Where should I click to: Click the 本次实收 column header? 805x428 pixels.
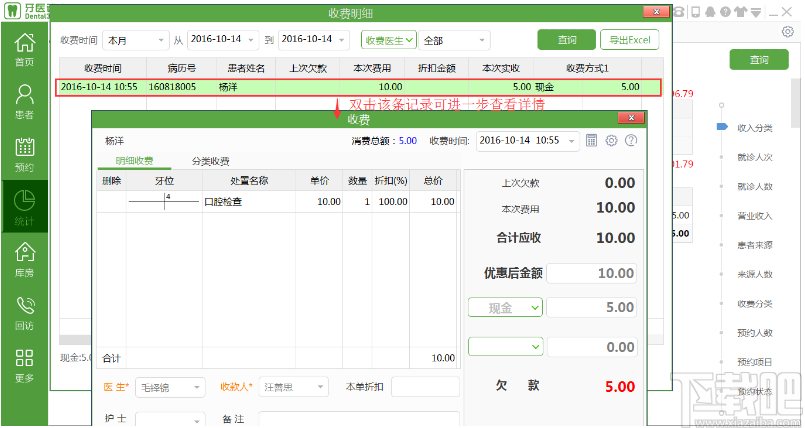click(501, 68)
